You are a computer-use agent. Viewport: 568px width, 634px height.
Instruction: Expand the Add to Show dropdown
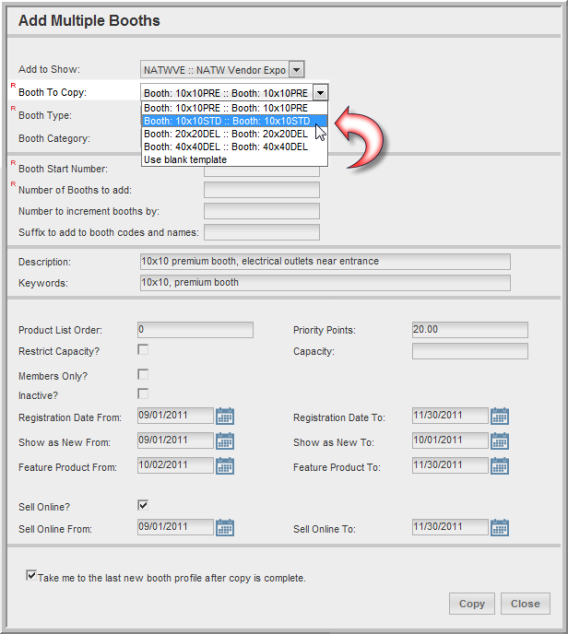click(x=296, y=70)
